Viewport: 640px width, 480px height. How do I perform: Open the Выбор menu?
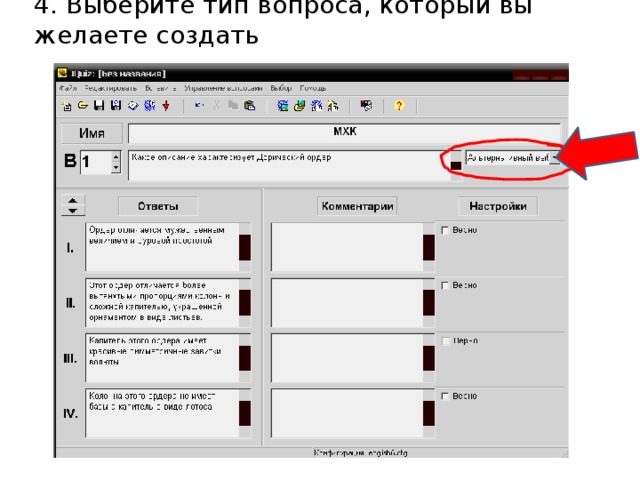281,88
